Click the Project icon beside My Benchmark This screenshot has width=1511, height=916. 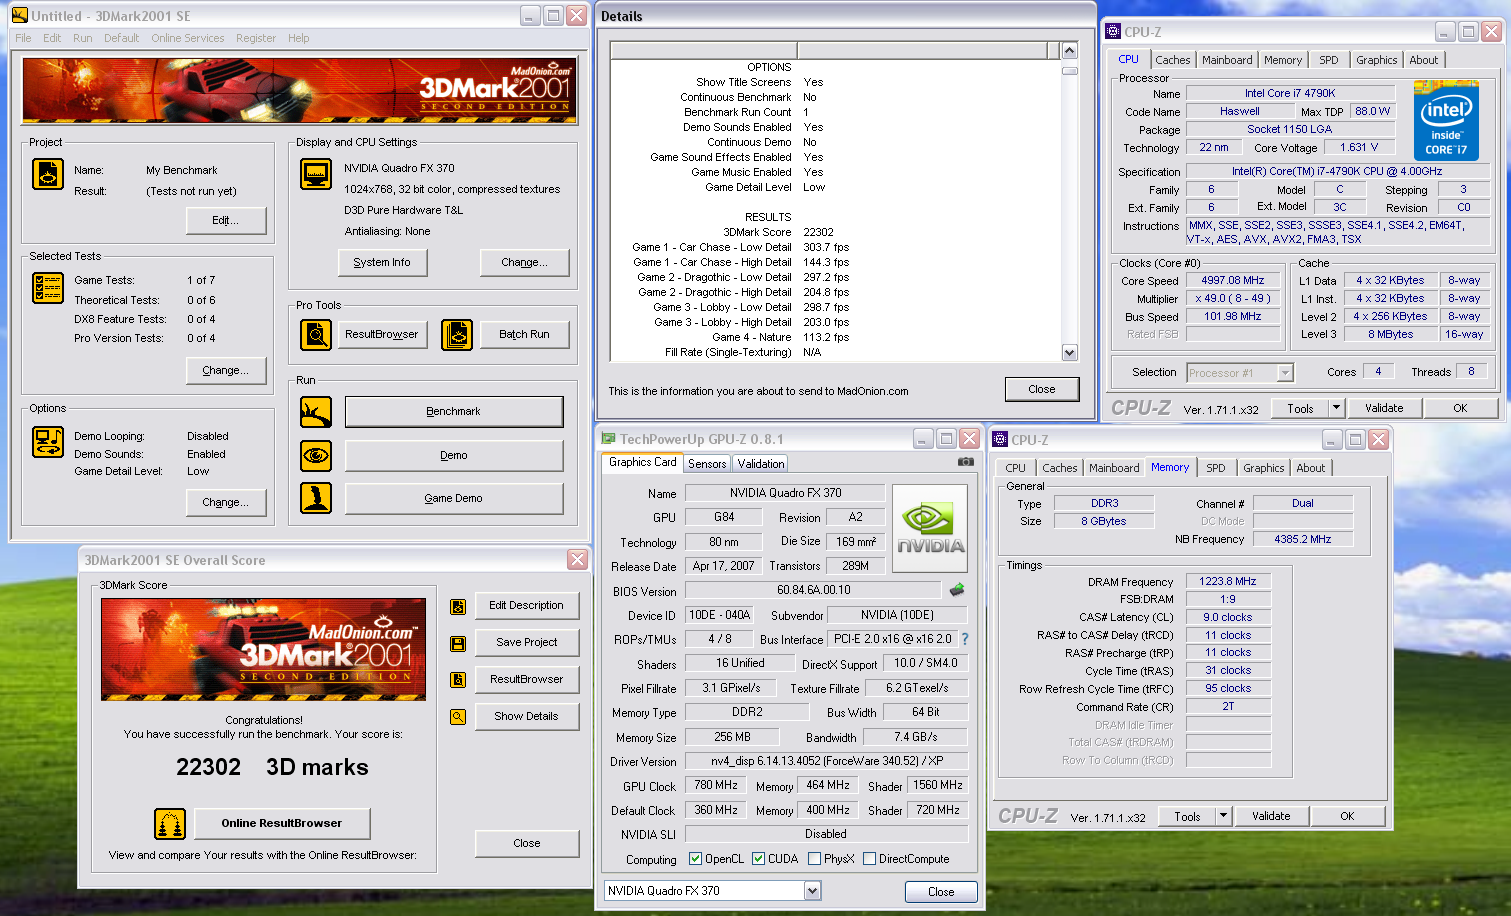(48, 174)
